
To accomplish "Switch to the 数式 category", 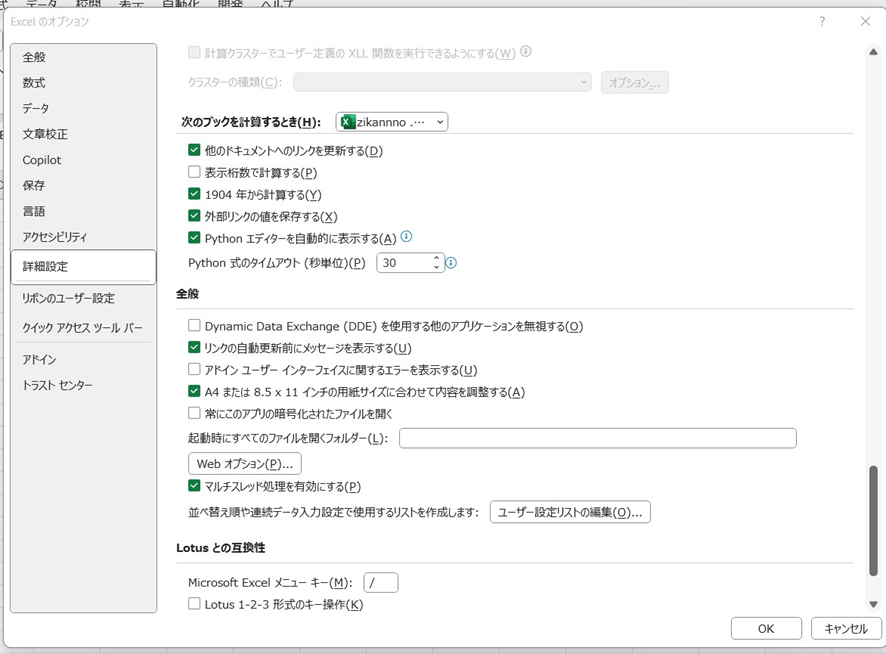I will (x=83, y=83).
